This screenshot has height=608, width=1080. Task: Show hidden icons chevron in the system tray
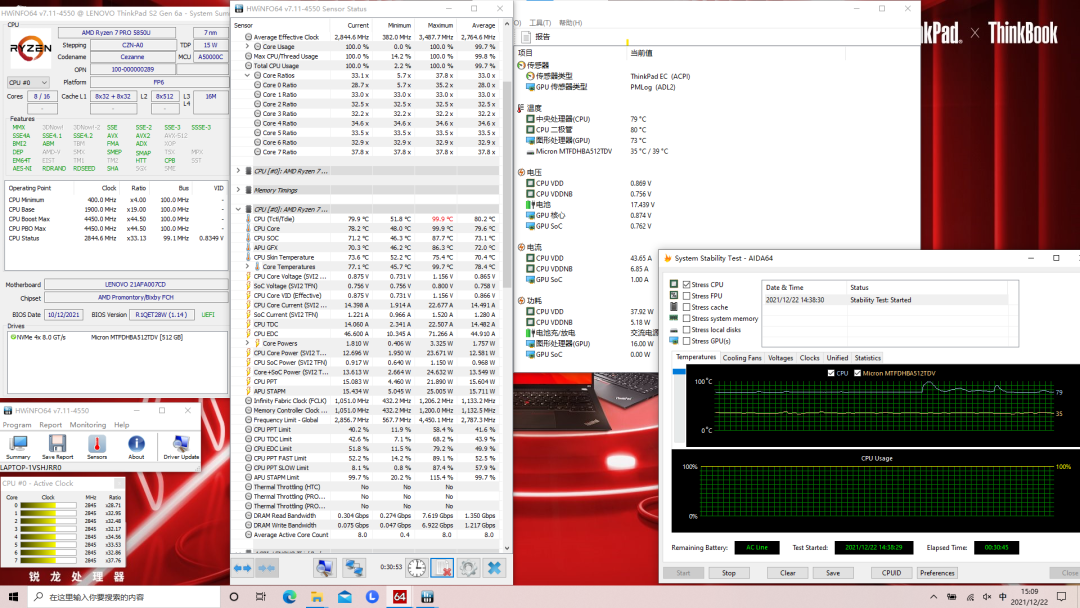tap(933, 597)
